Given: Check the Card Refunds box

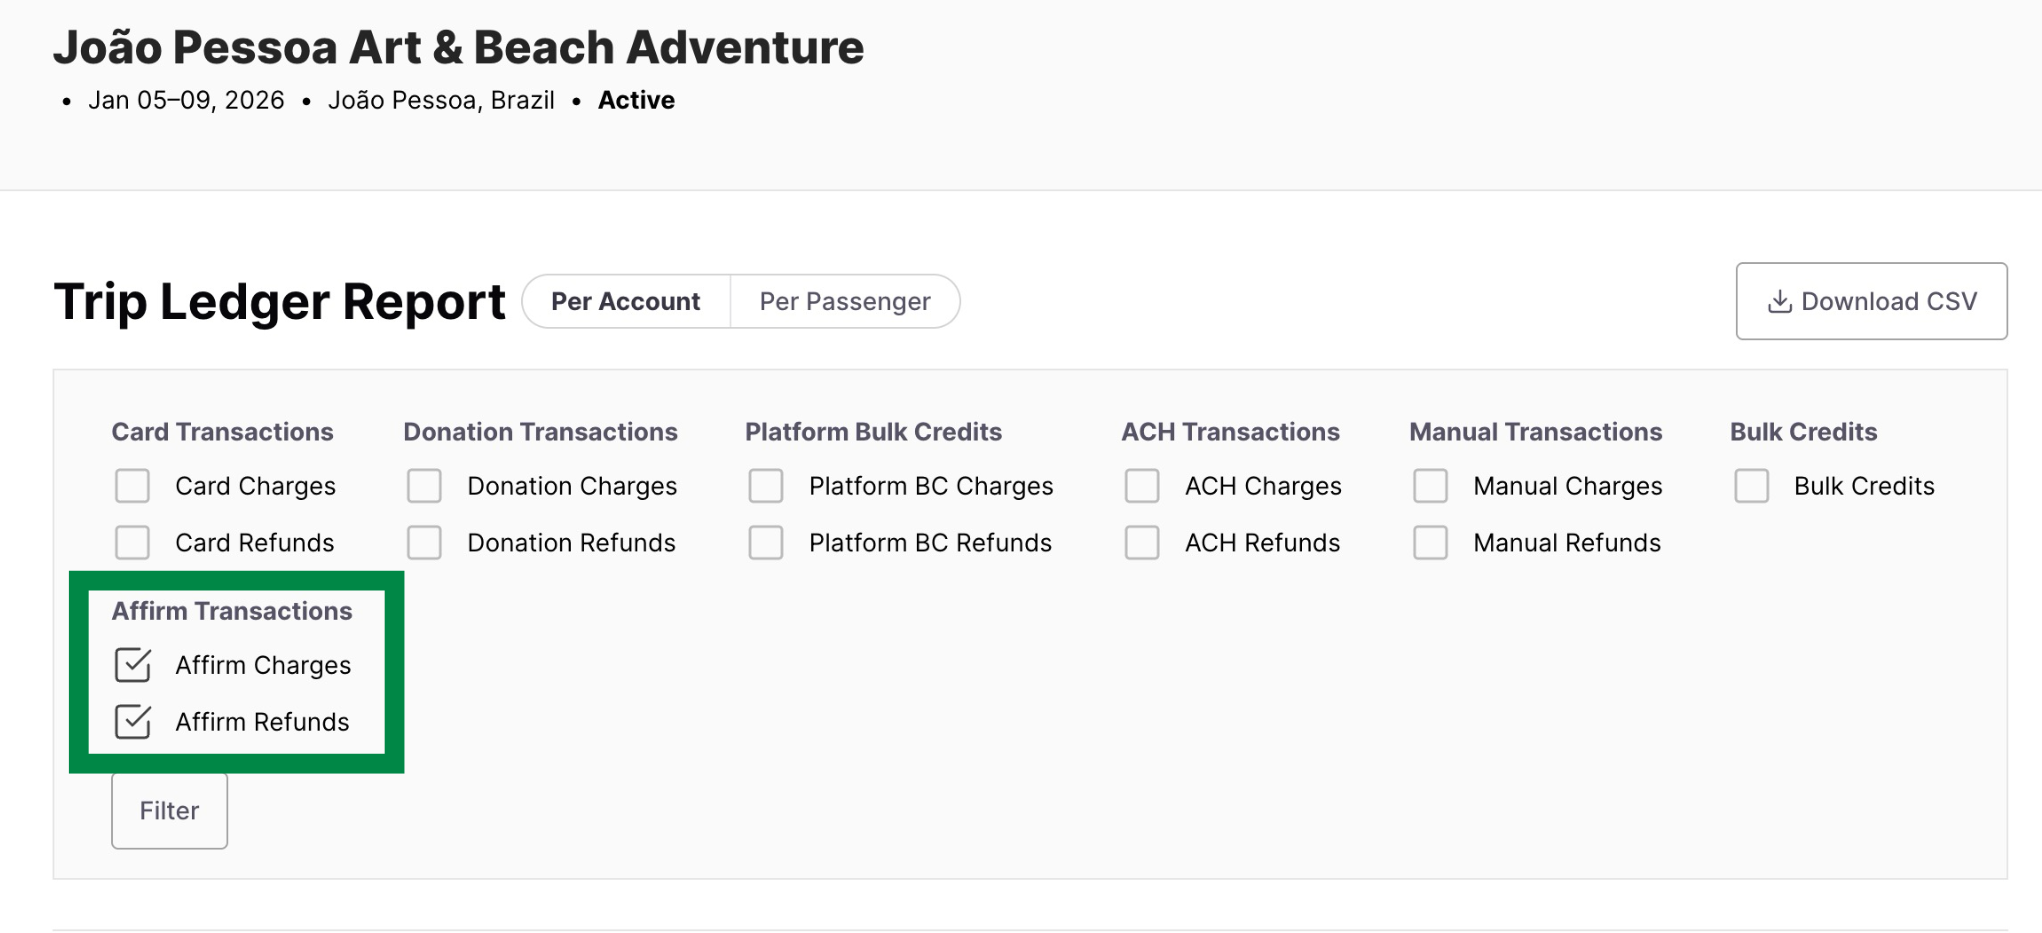Looking at the screenshot, I should point(133,543).
